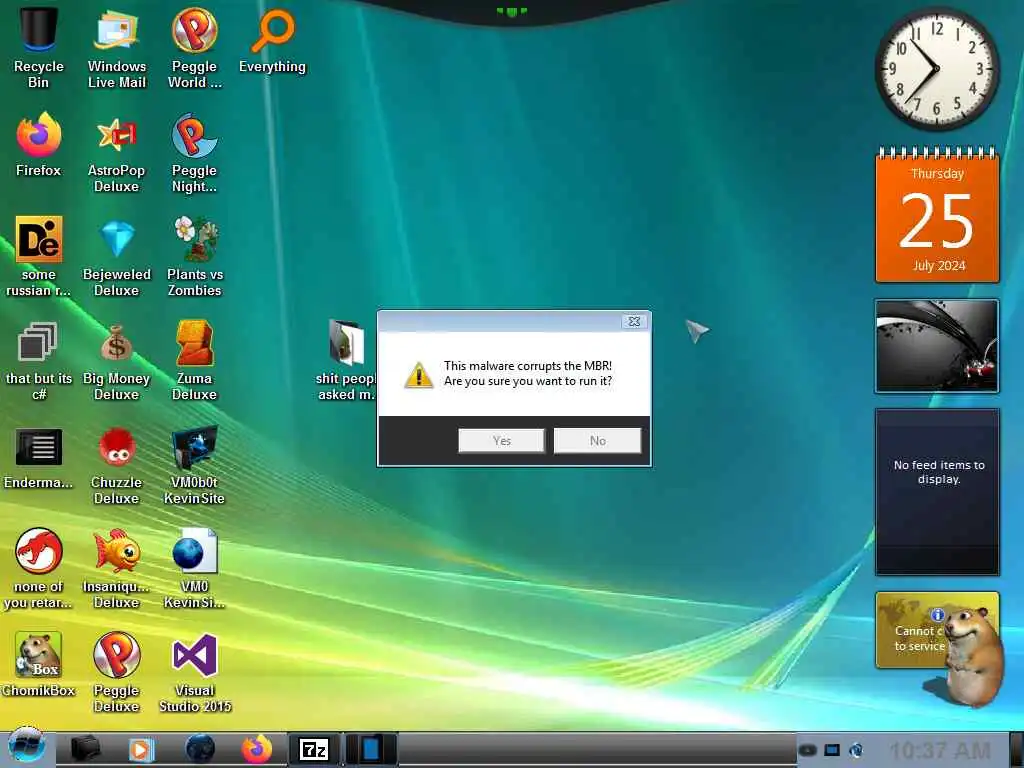Open the media player taskbar icon
This screenshot has width=1024, height=768.
point(140,750)
